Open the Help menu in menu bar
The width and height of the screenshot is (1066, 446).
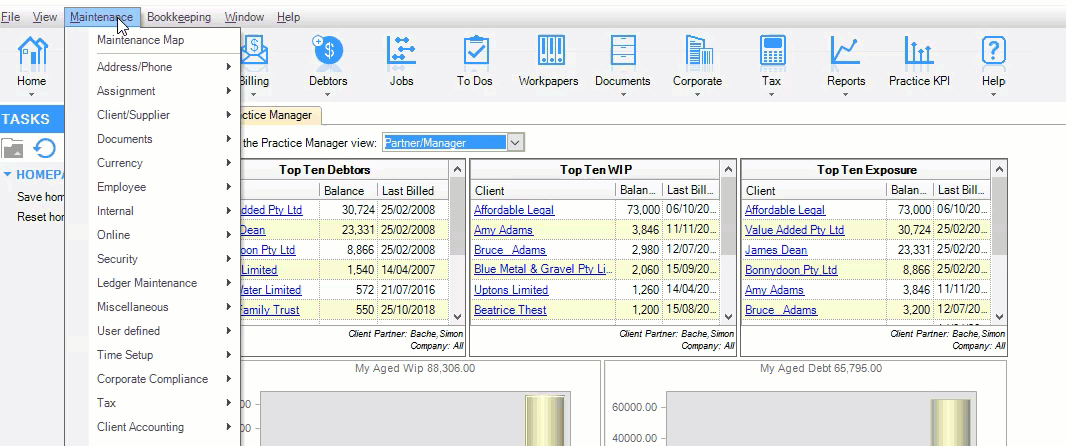click(288, 17)
